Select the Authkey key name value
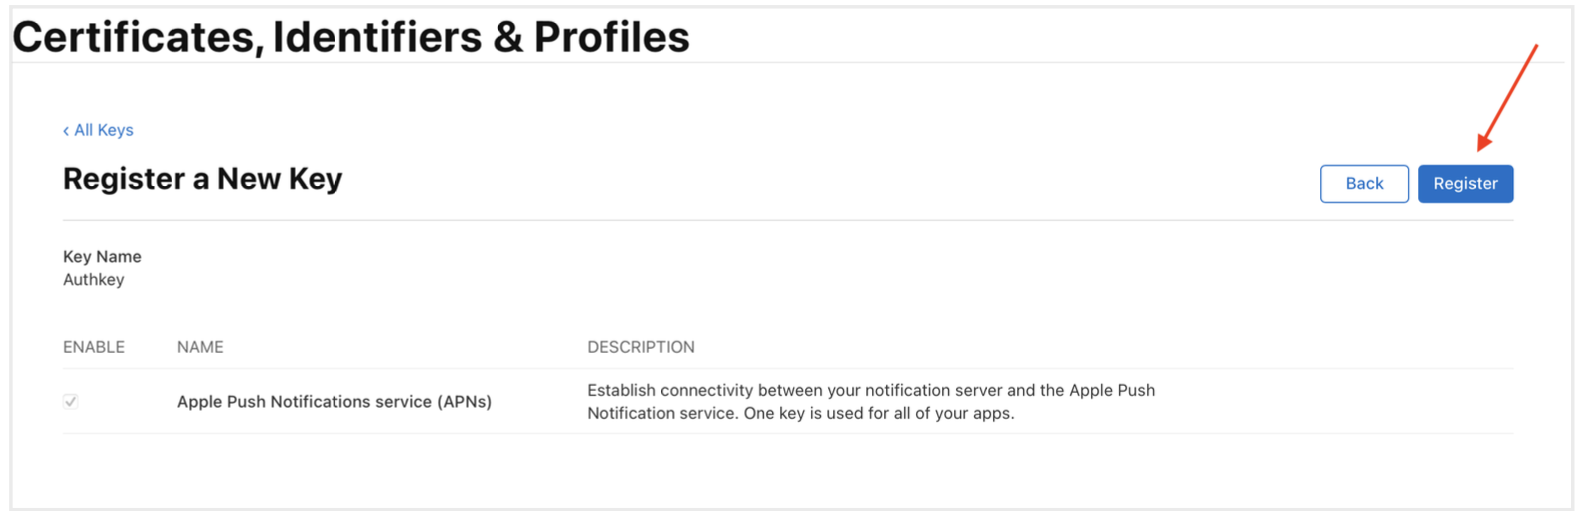 (94, 280)
